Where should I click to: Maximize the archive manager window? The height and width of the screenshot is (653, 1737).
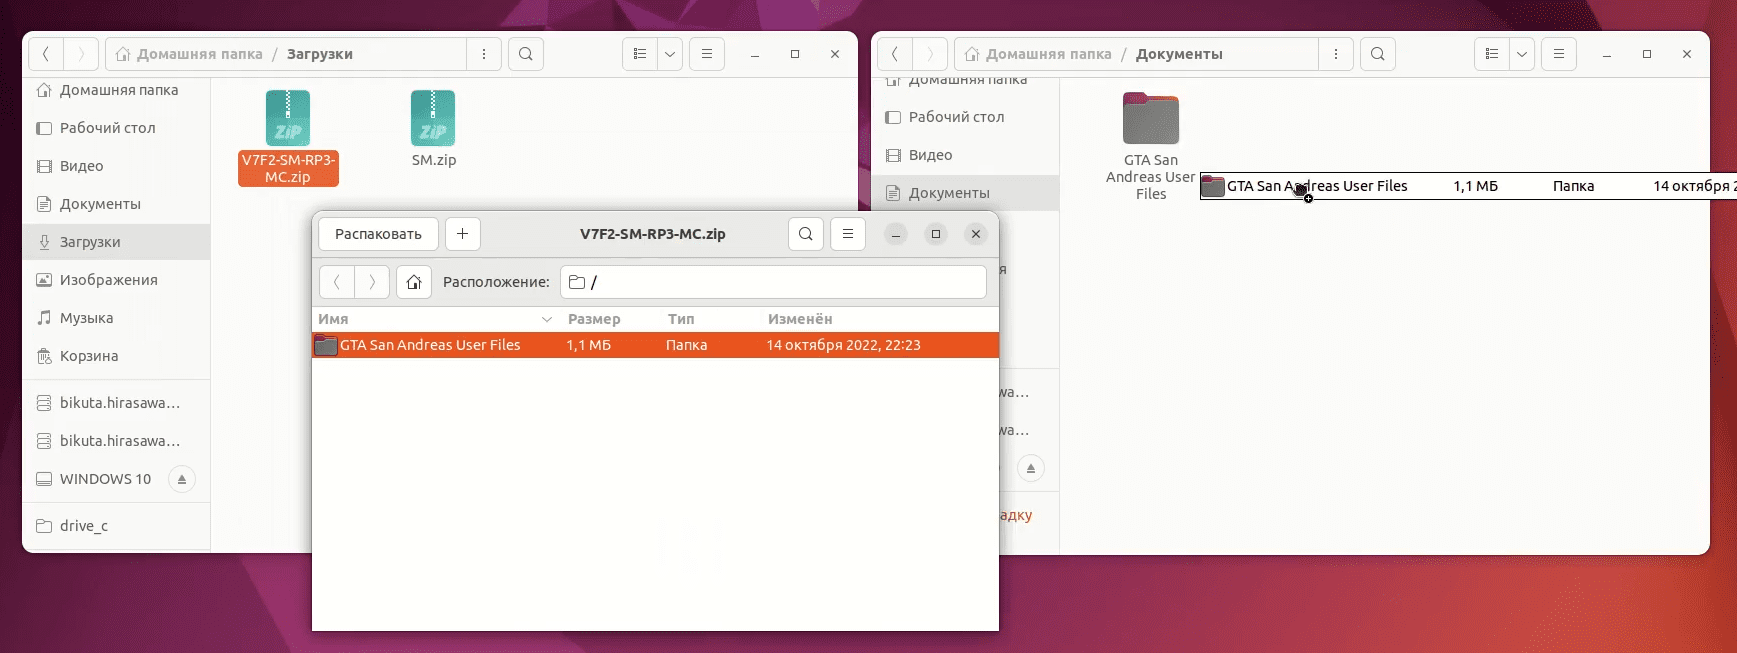click(936, 234)
